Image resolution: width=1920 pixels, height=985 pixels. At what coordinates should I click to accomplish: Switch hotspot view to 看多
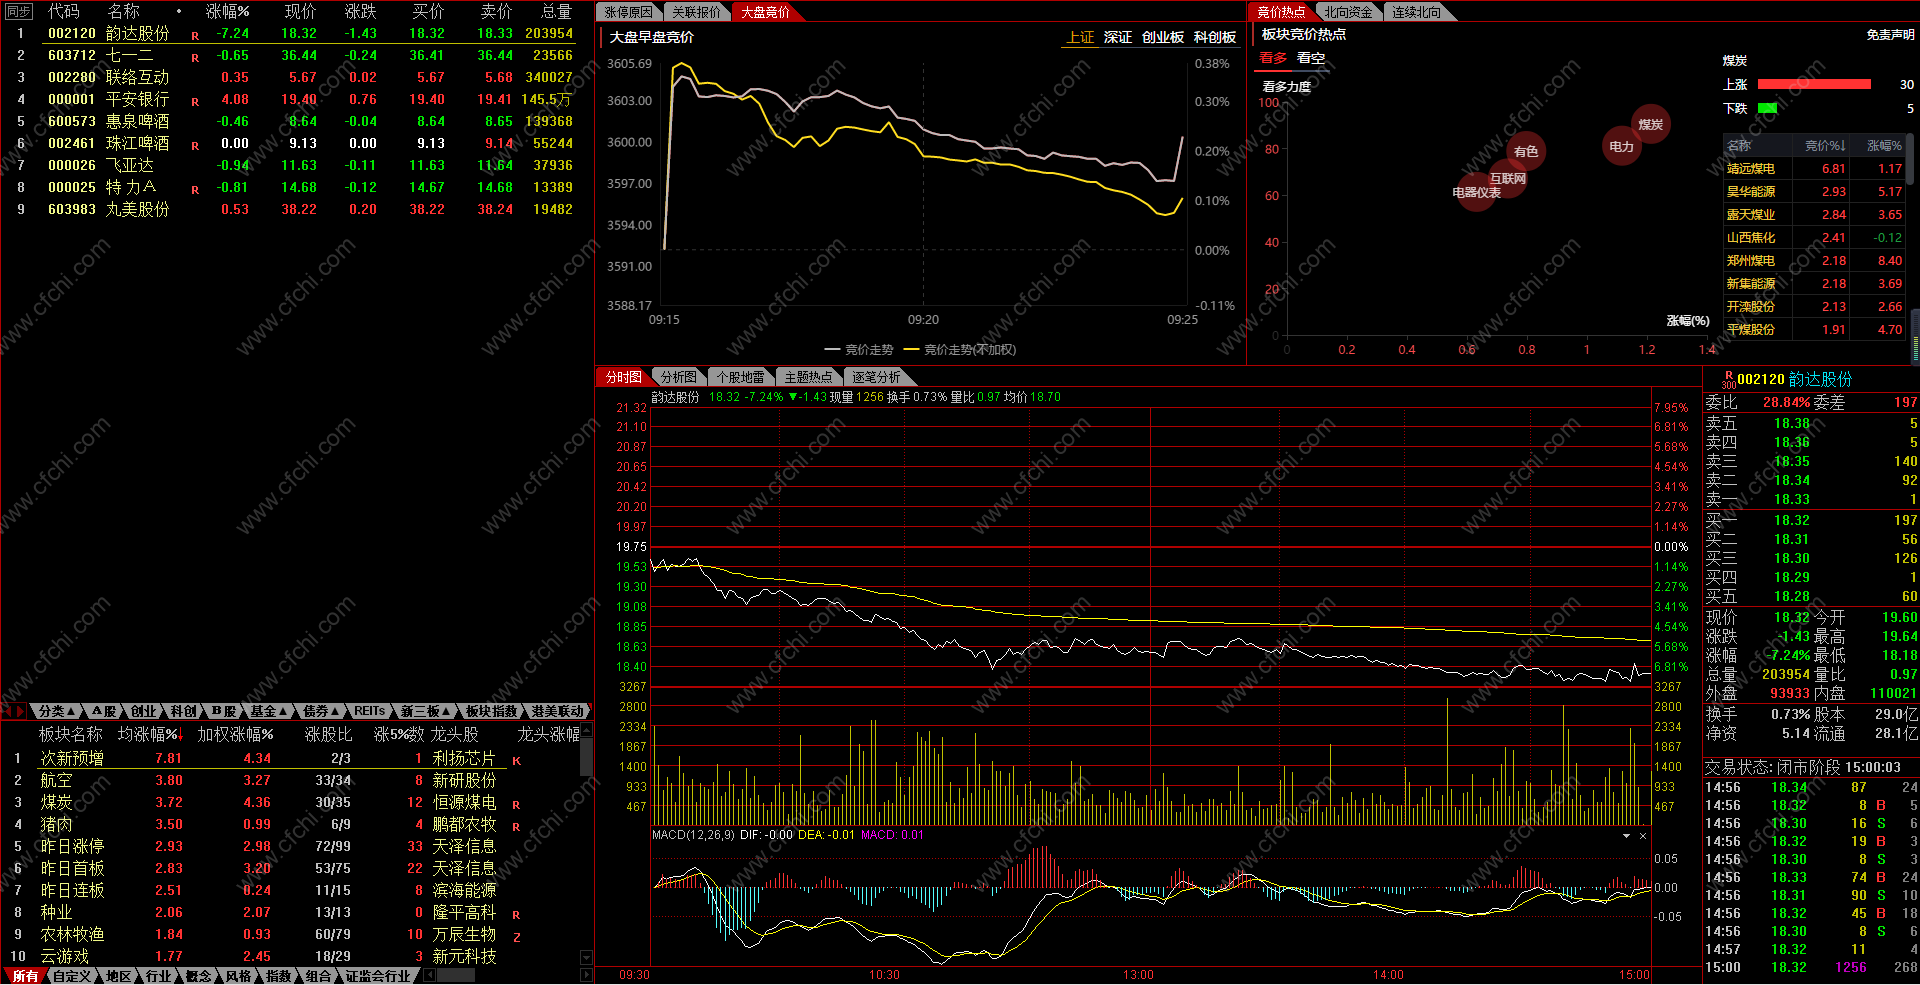1273,58
